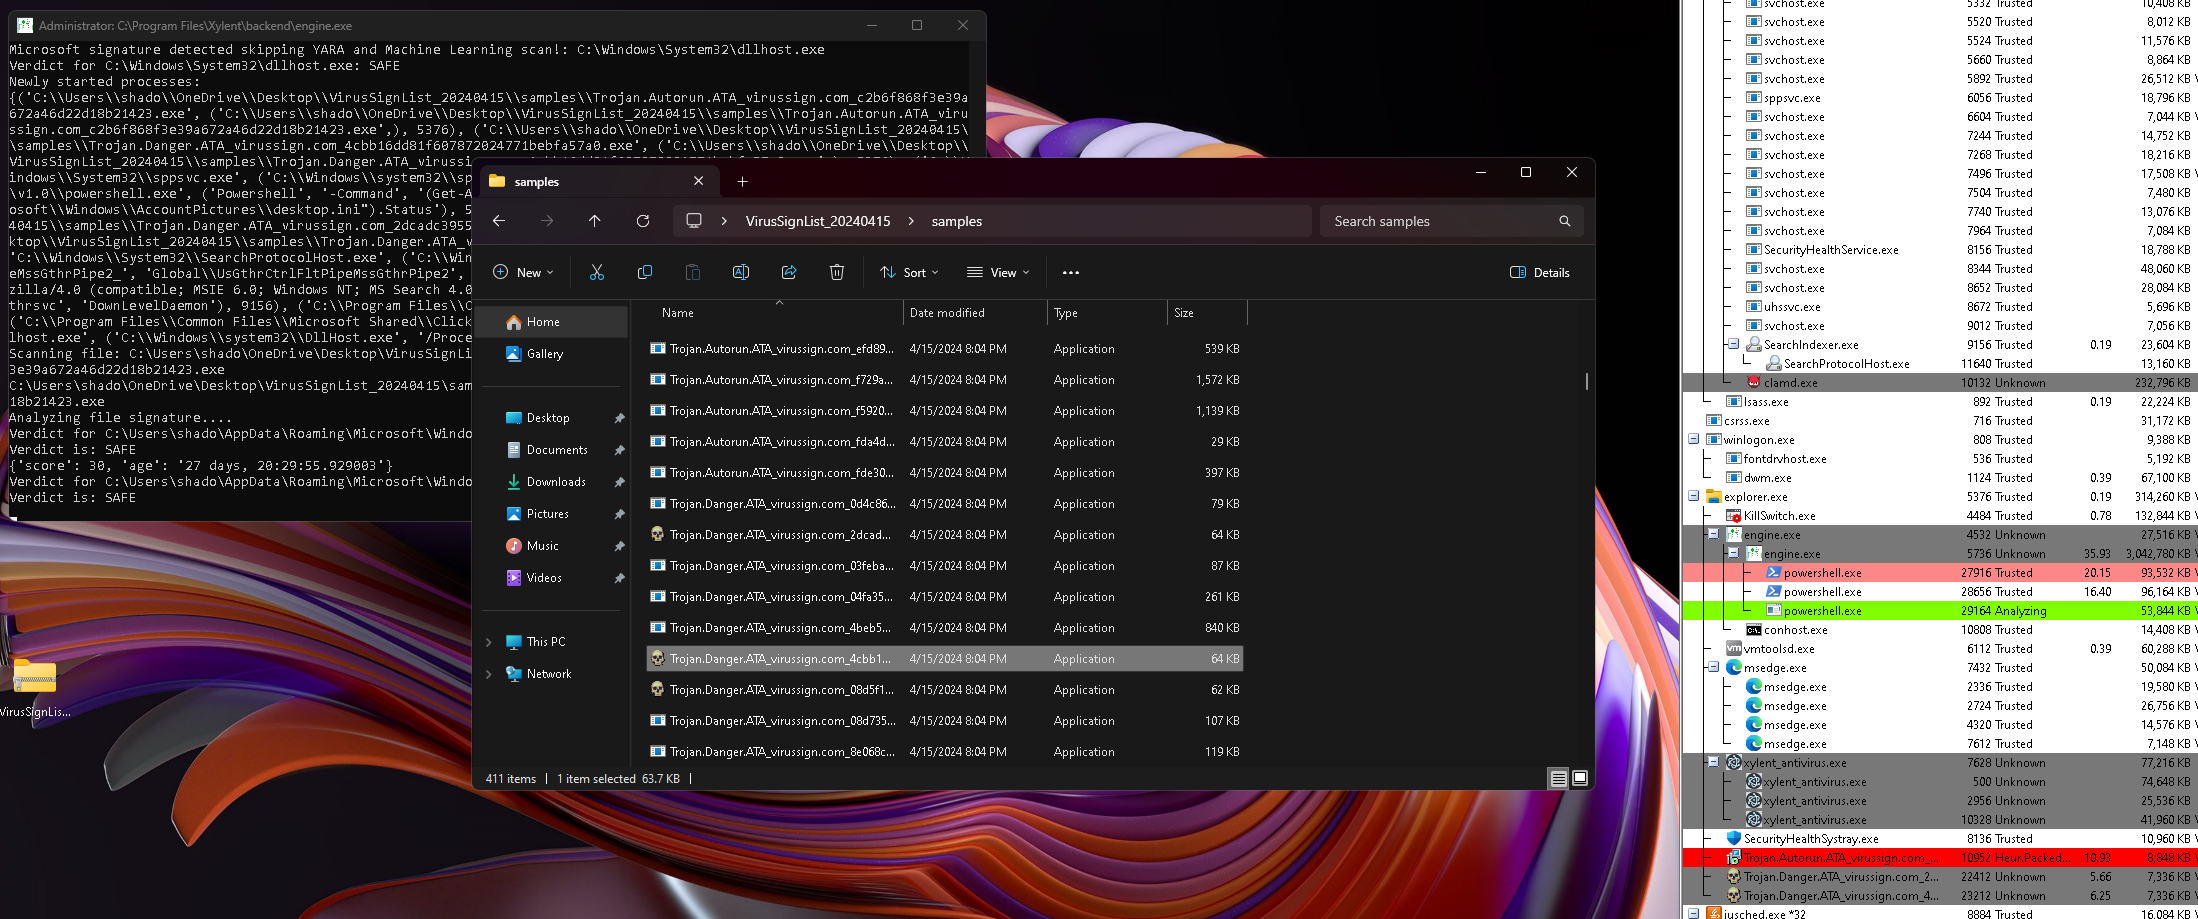Click the See more three-dots icon

coord(1071,272)
